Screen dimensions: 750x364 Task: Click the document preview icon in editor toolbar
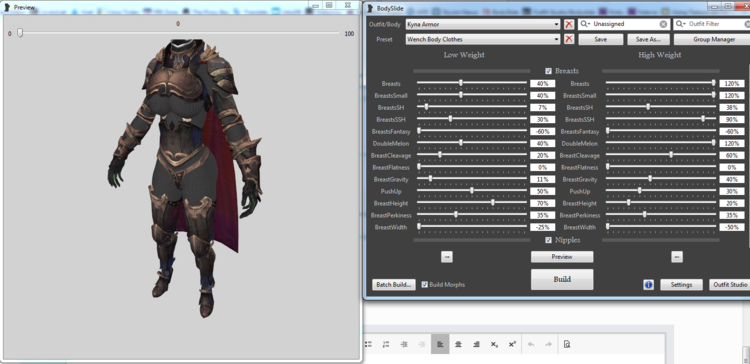click(x=567, y=344)
